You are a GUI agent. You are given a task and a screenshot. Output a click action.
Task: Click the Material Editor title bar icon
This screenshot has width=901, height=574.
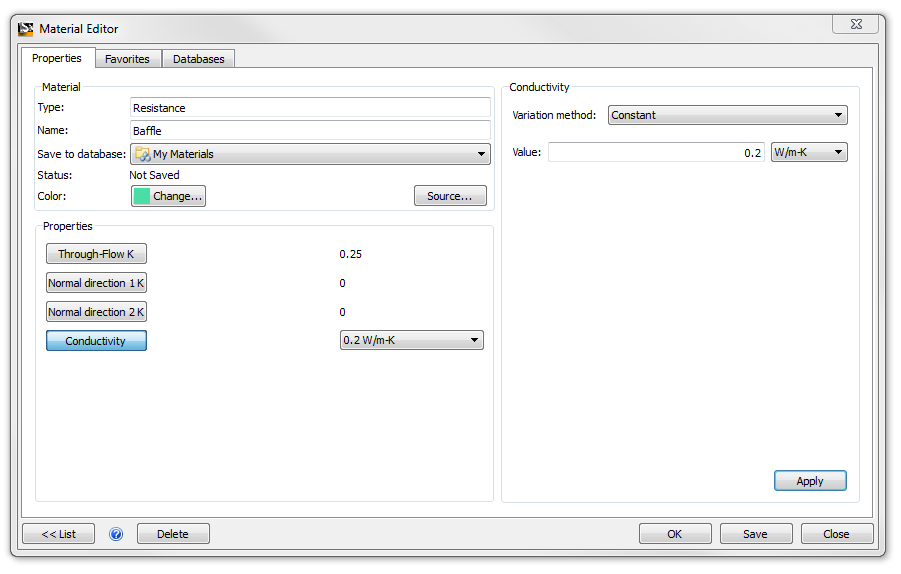pos(25,29)
